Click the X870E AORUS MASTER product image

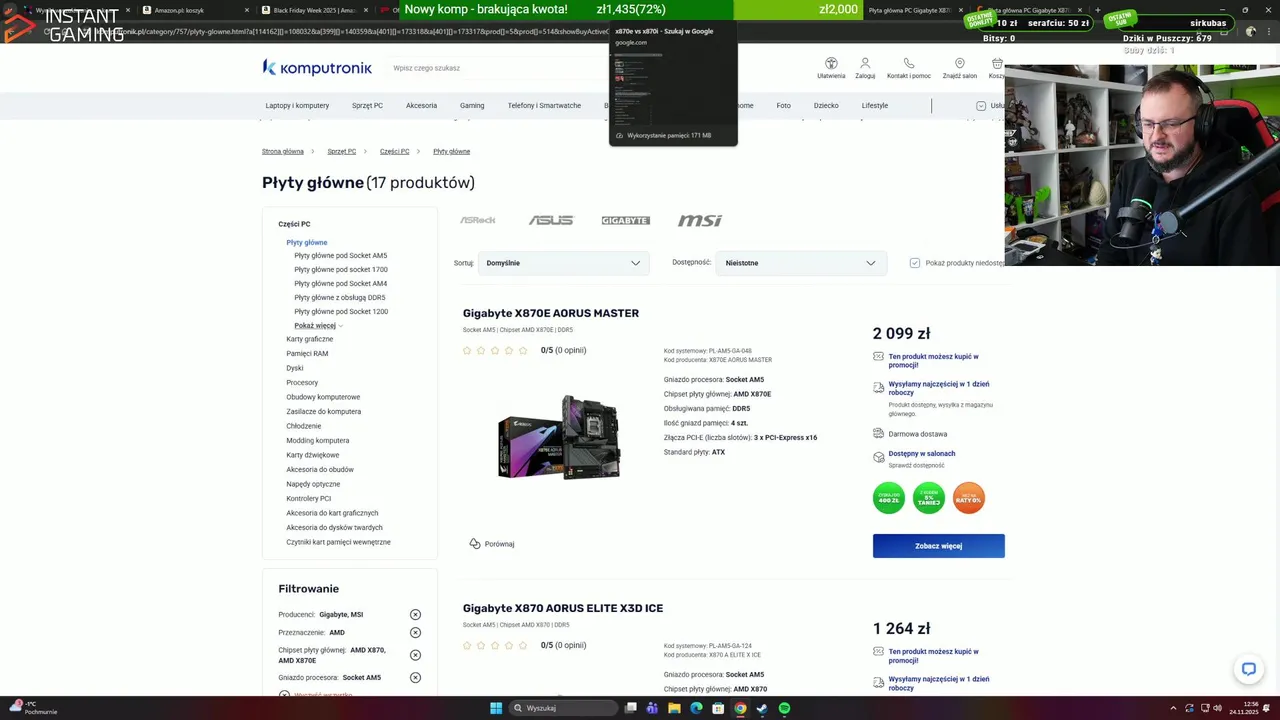pos(559,437)
